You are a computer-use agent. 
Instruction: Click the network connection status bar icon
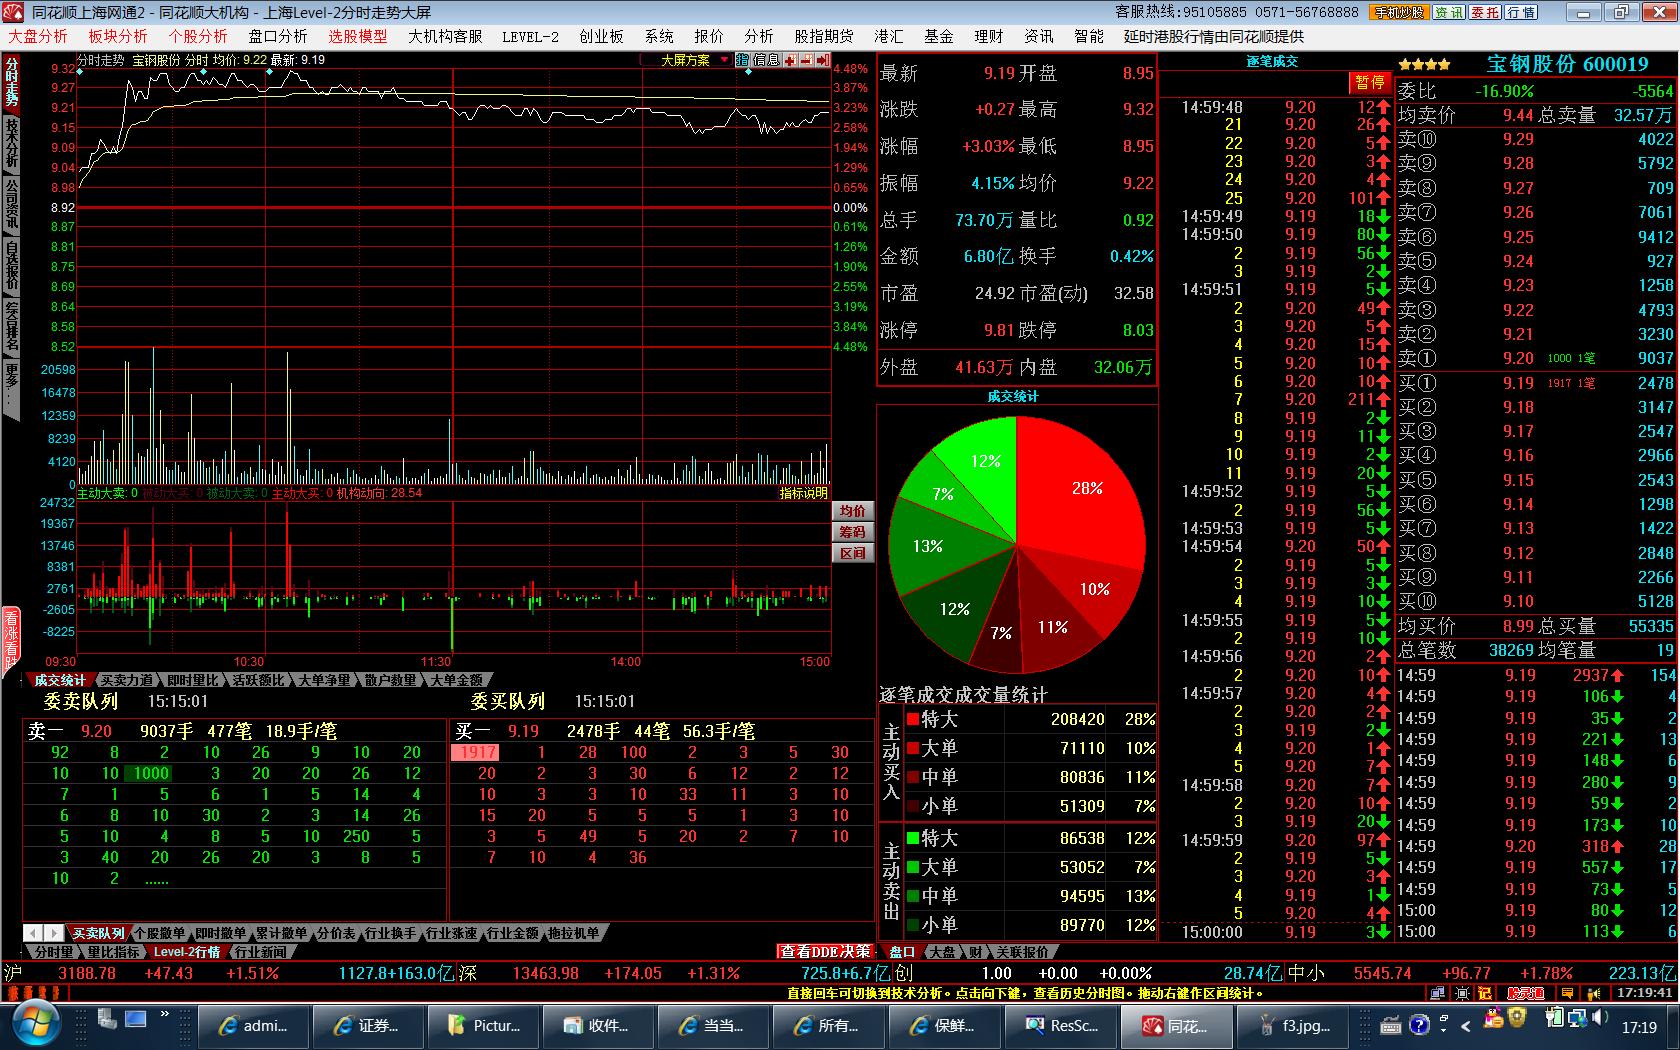[1437, 993]
